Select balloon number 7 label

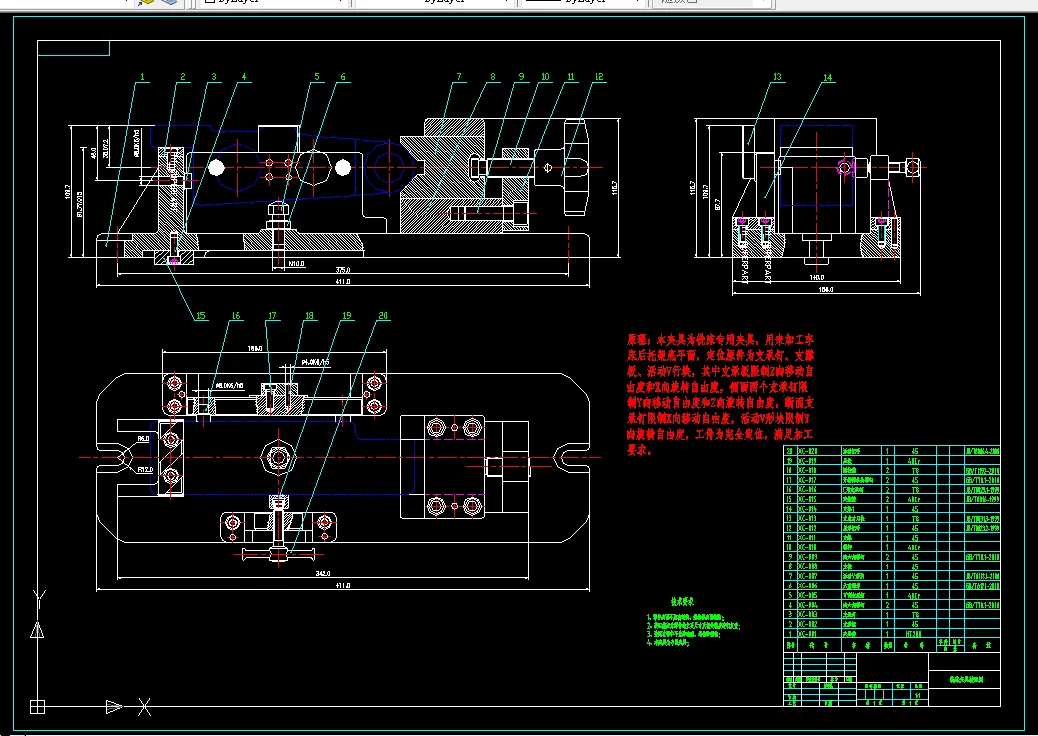(459, 77)
